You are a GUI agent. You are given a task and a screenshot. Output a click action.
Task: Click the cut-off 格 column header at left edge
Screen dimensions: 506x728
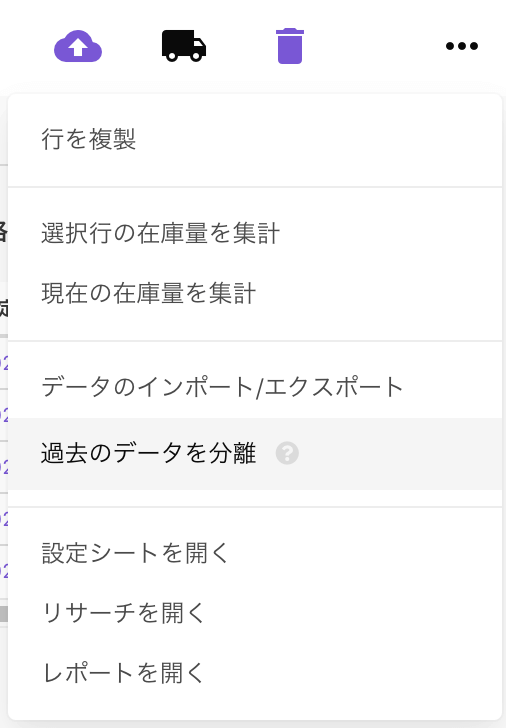[4, 231]
